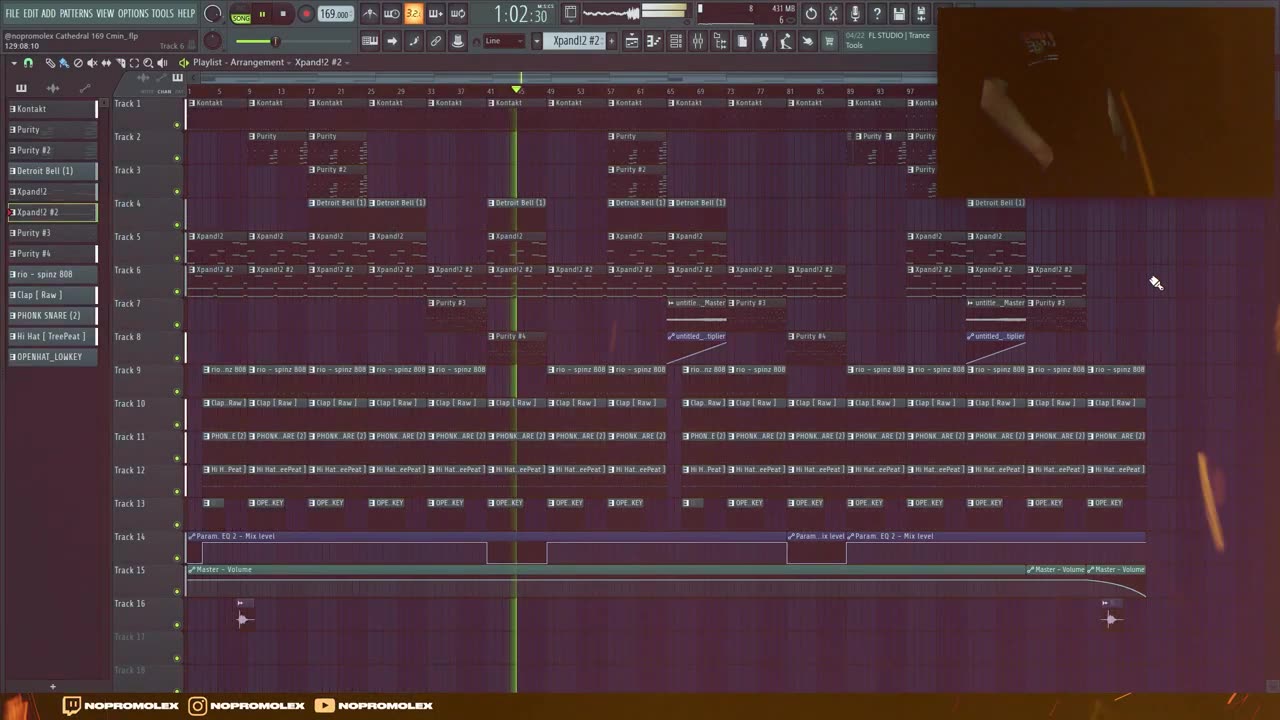The image size is (1280, 720).
Task: Select the Draw pencil tool
Action: (50, 62)
